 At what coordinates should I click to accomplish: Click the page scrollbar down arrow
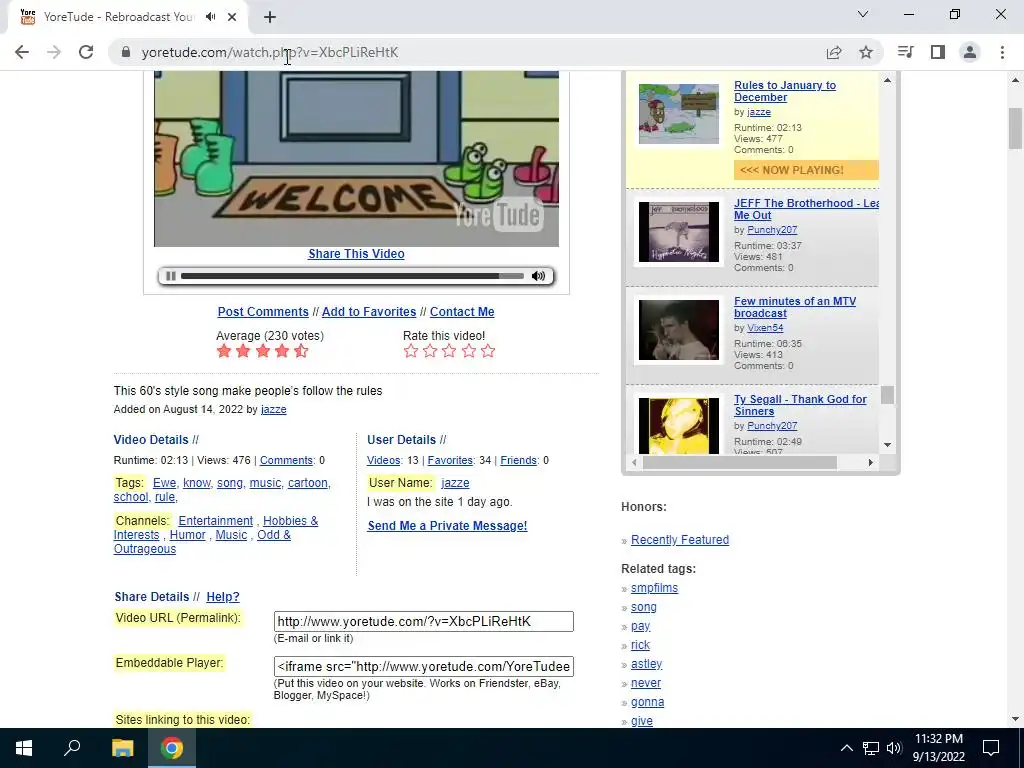(x=1016, y=719)
